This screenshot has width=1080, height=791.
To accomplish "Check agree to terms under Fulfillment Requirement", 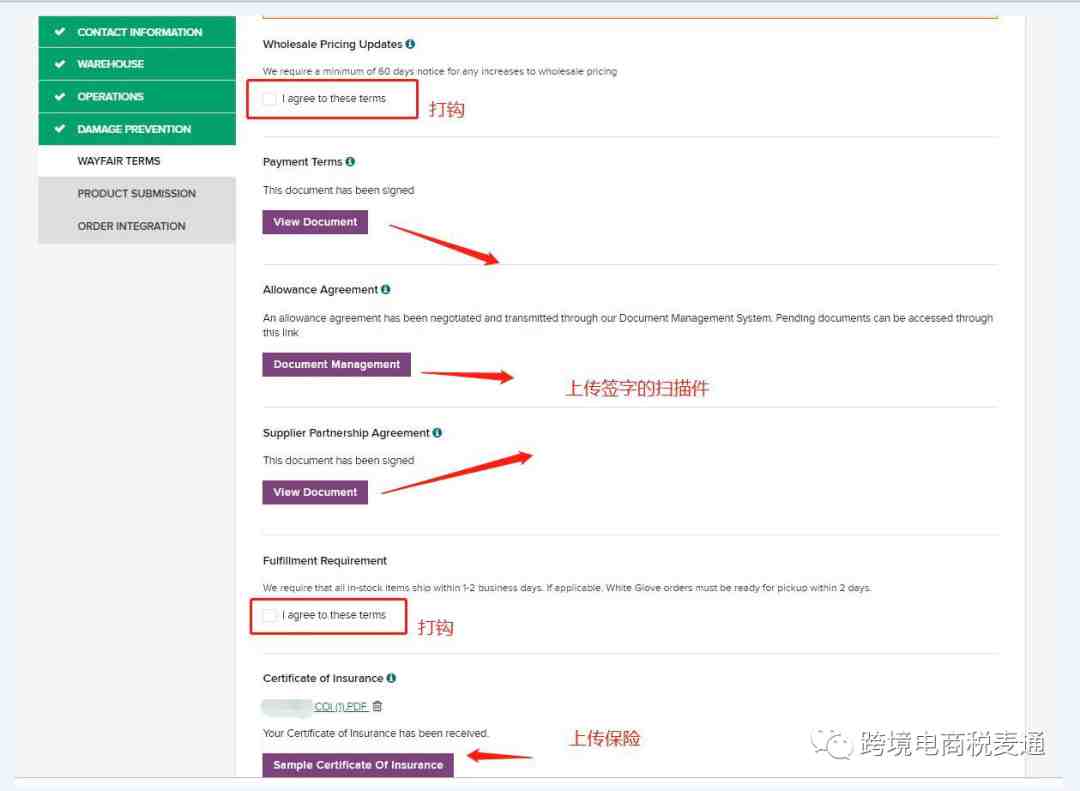I will [270, 615].
